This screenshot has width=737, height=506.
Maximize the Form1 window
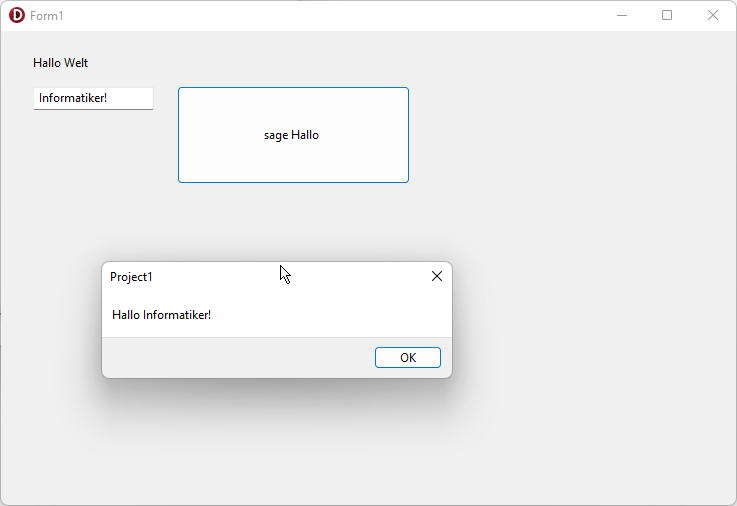coord(667,15)
